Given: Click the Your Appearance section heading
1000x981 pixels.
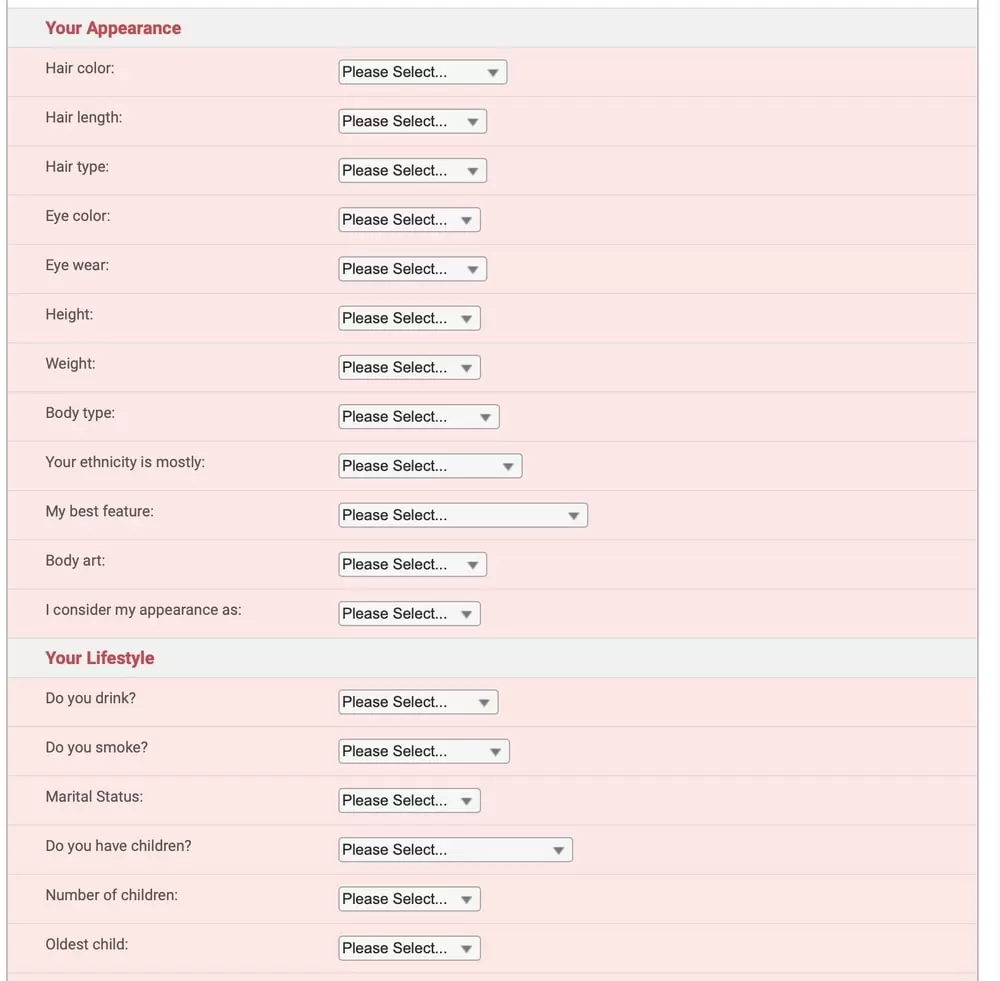Looking at the screenshot, I should coord(113,28).
